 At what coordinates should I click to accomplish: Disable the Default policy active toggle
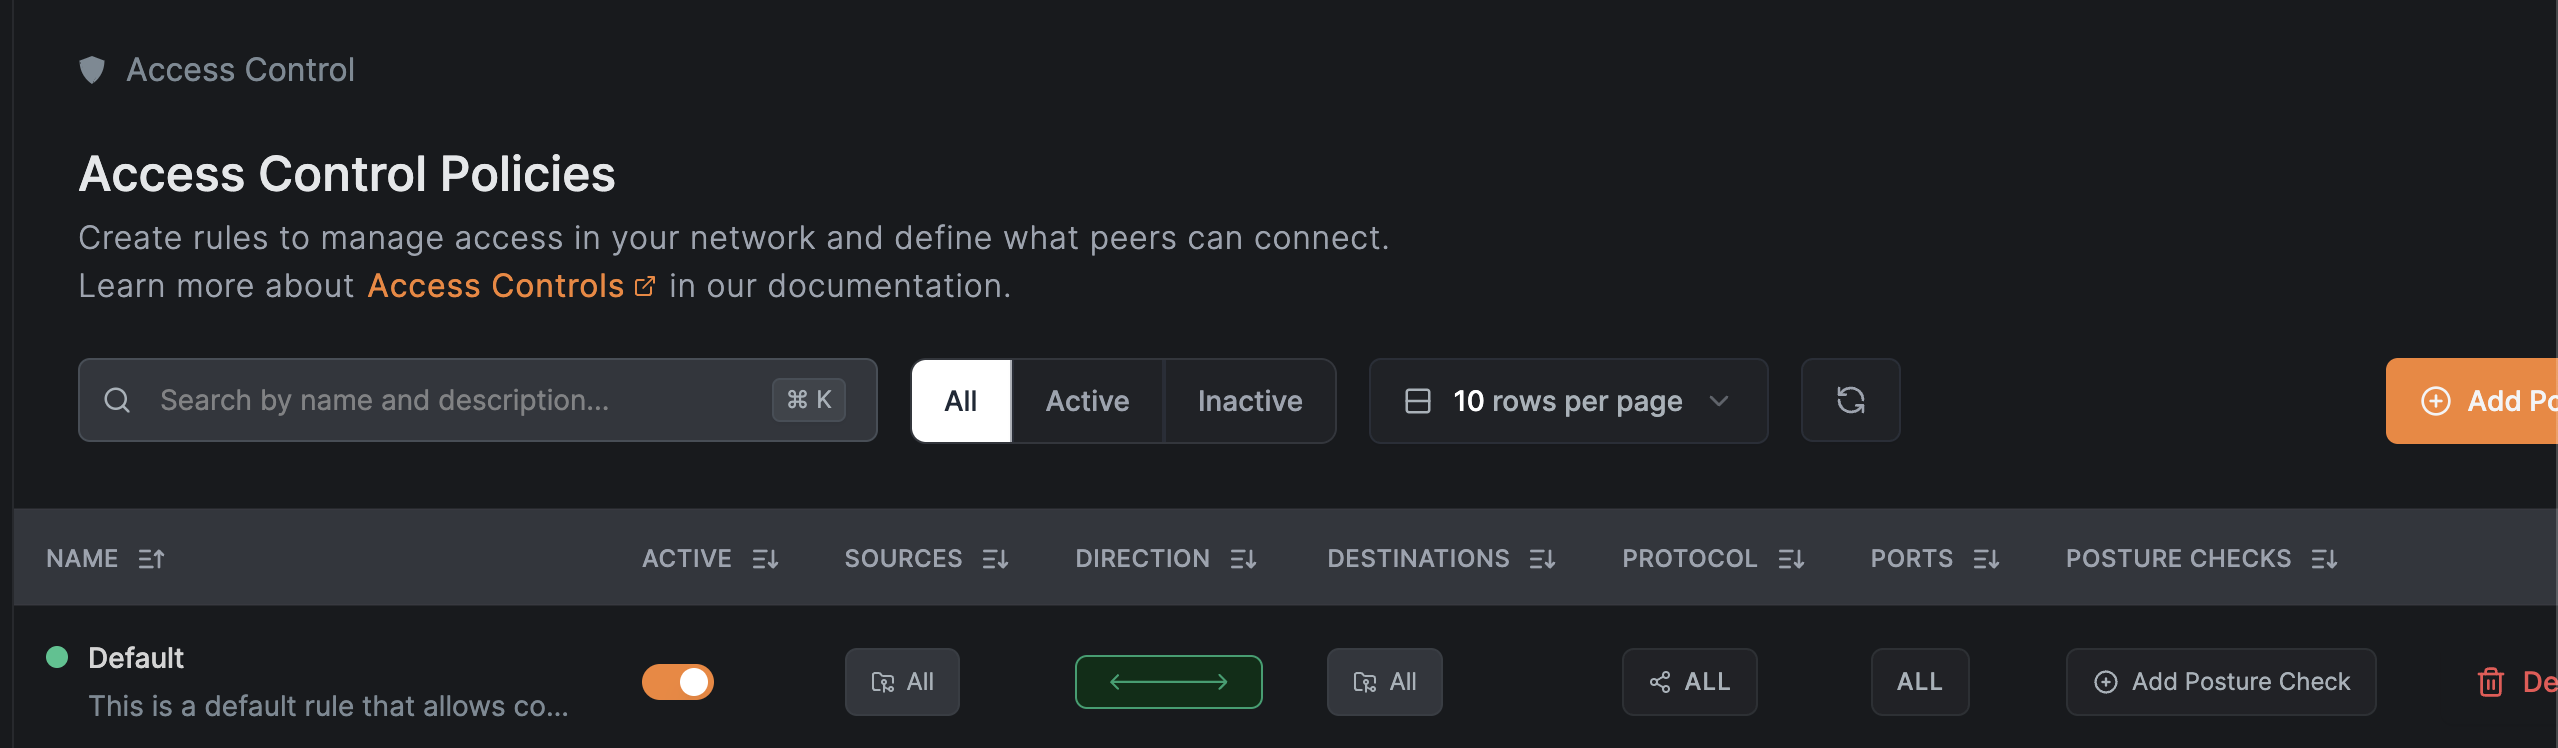(678, 682)
